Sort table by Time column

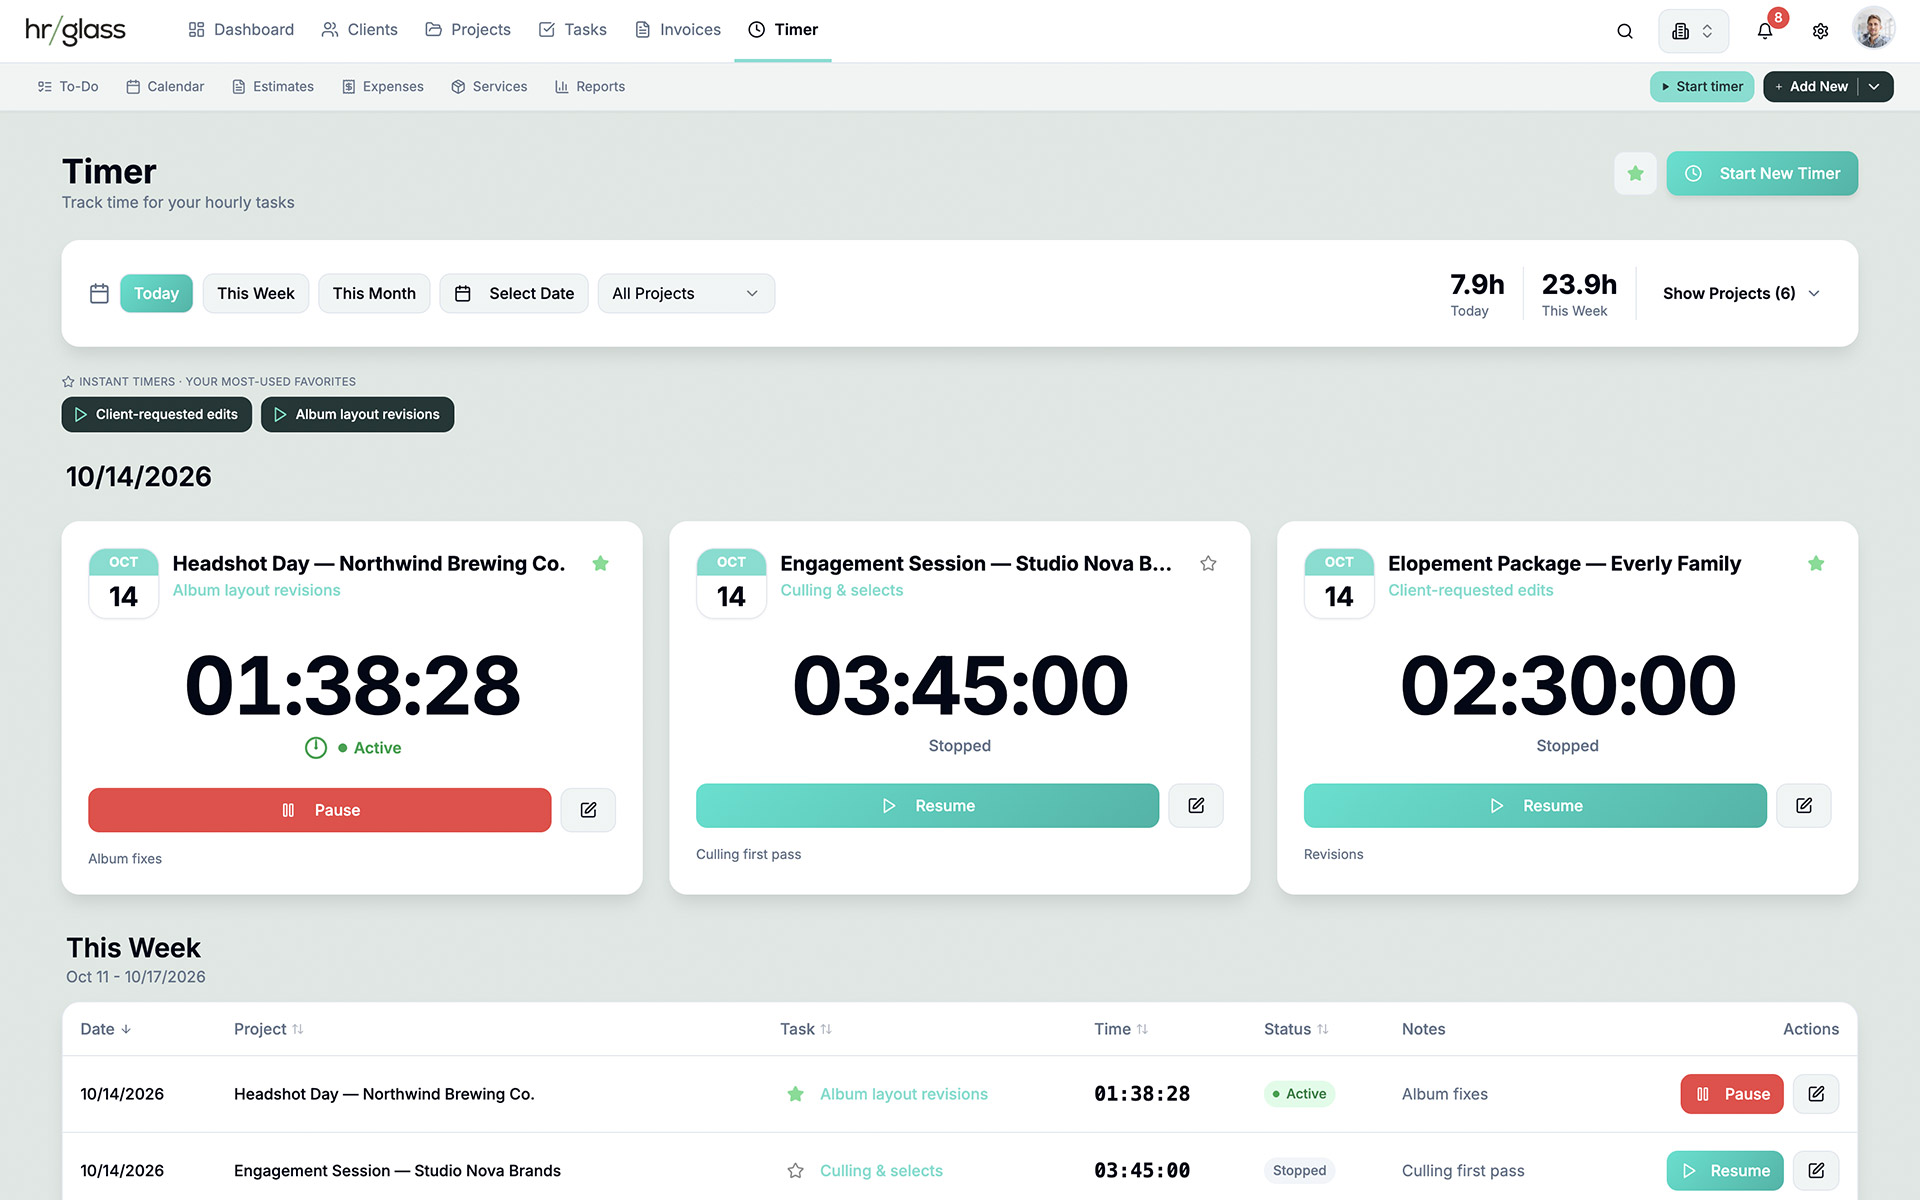click(1121, 1029)
